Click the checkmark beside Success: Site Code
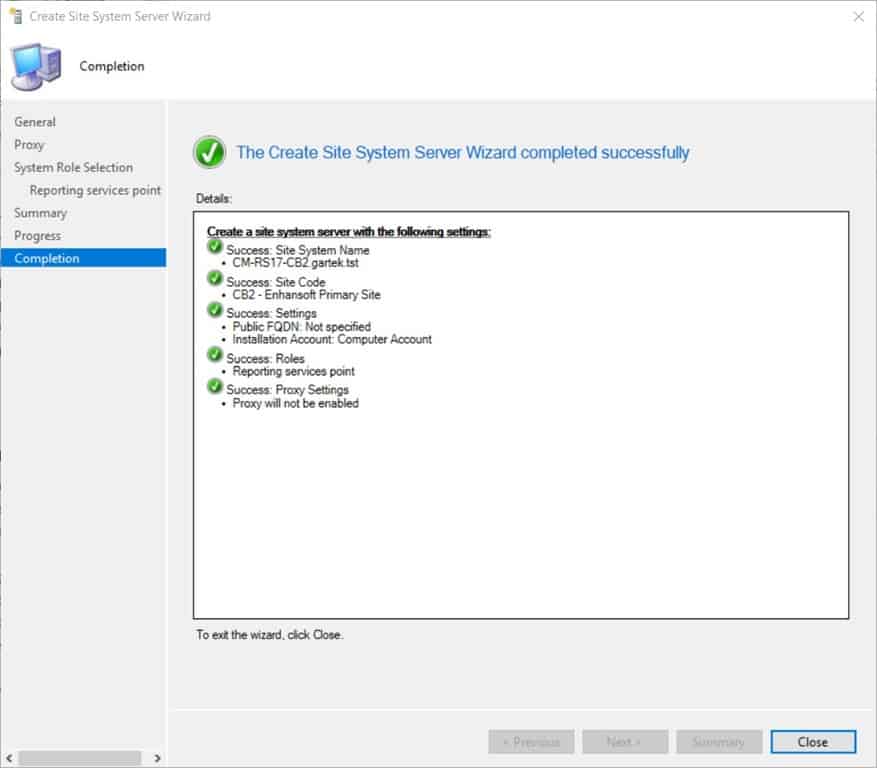877x768 pixels. [x=213, y=277]
